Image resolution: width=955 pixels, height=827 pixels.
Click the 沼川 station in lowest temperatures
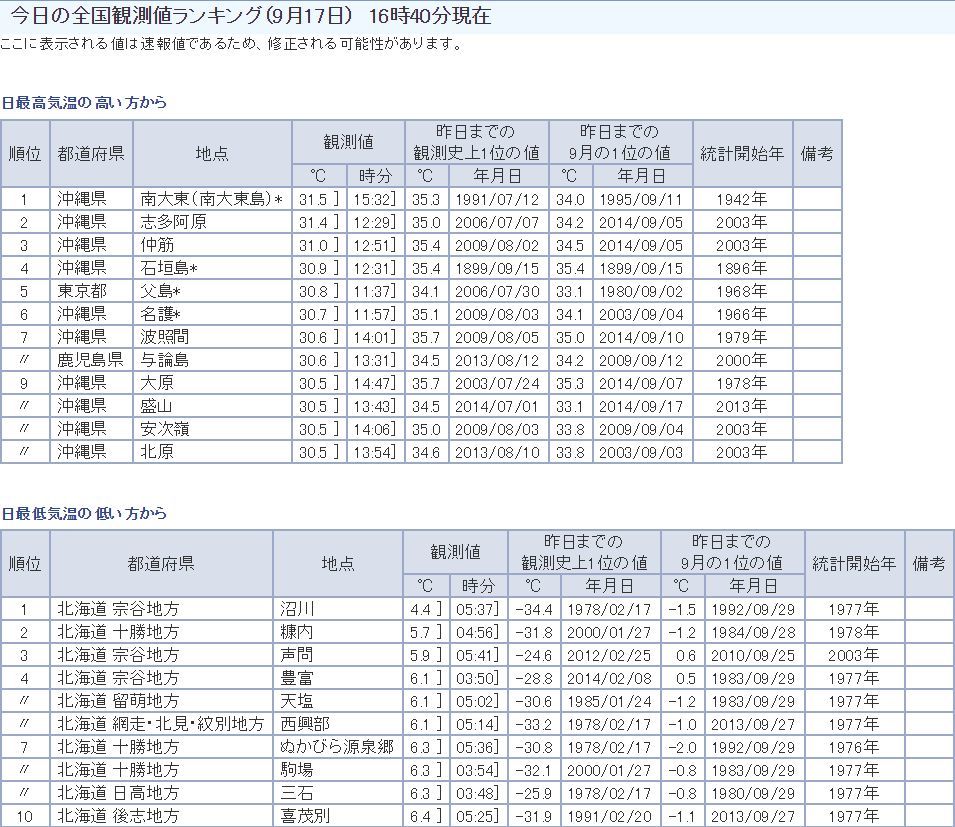(298, 609)
